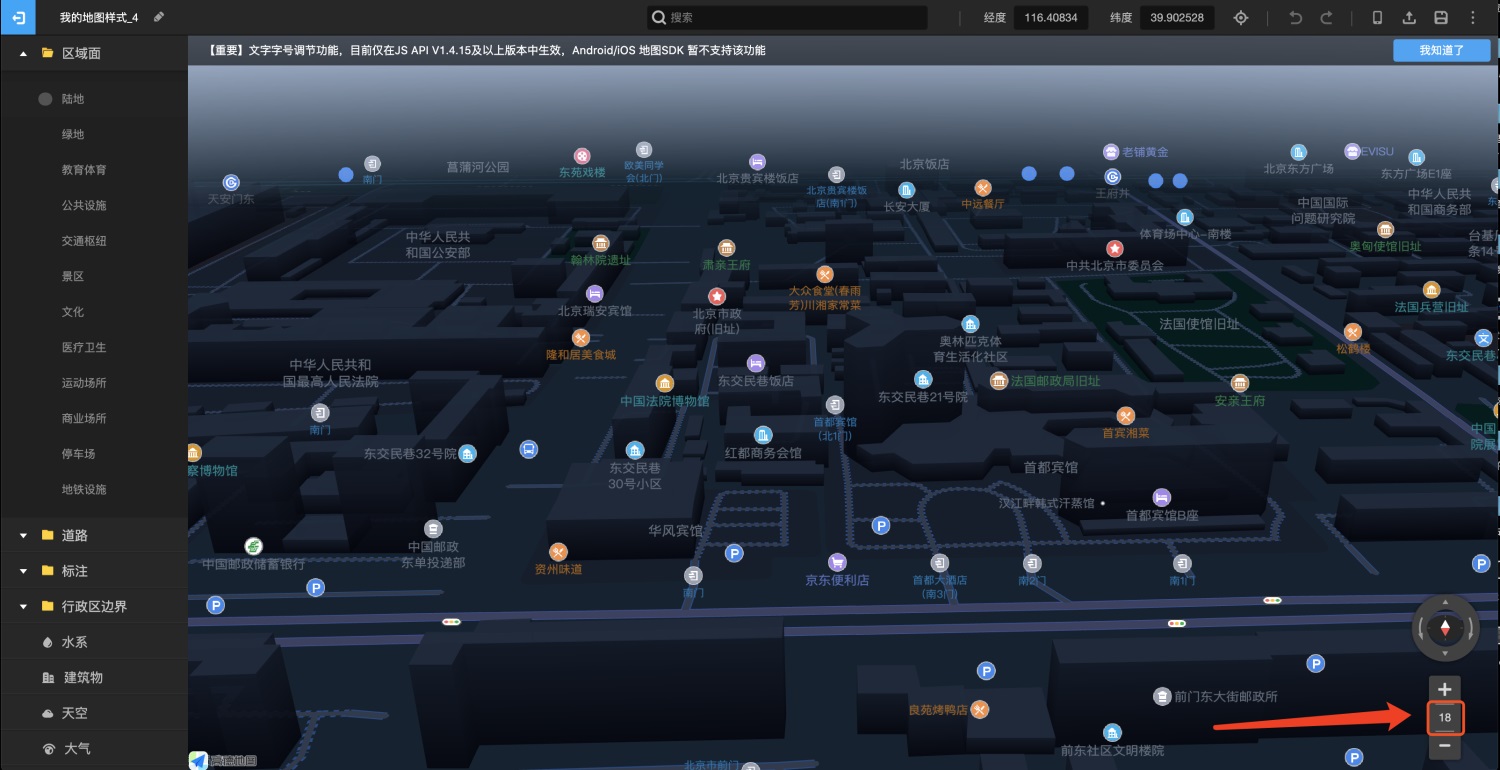Image resolution: width=1500 pixels, height=770 pixels.
Task: Expand the 行政区边界 group arrow
Action: tap(23, 606)
